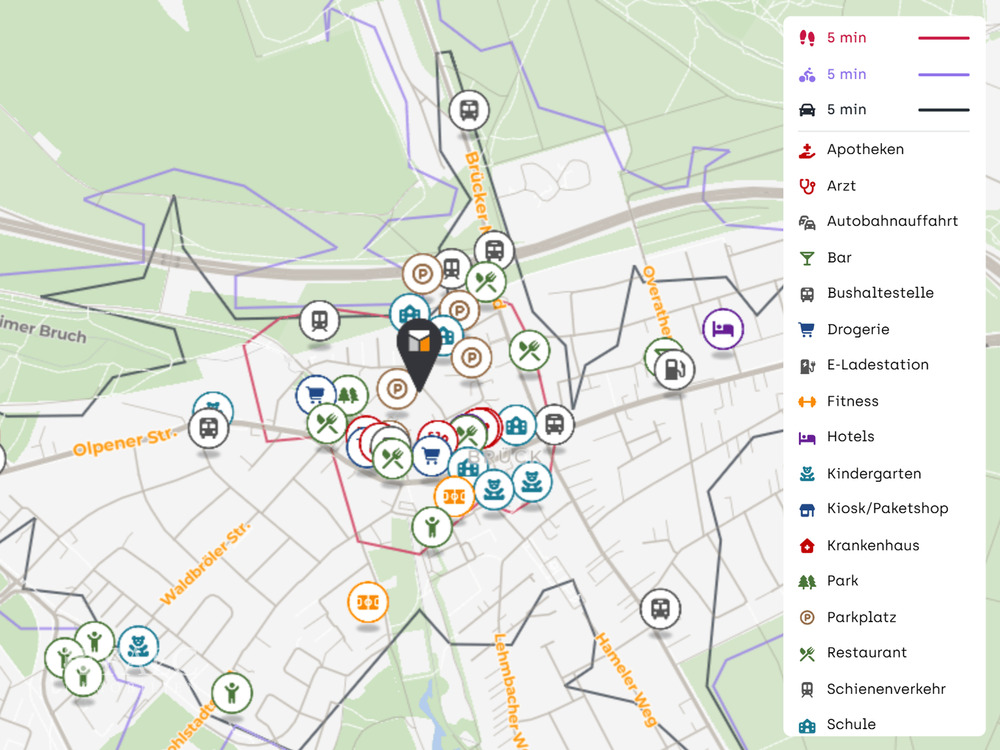Toggle the Bar category in legend

[839, 258]
